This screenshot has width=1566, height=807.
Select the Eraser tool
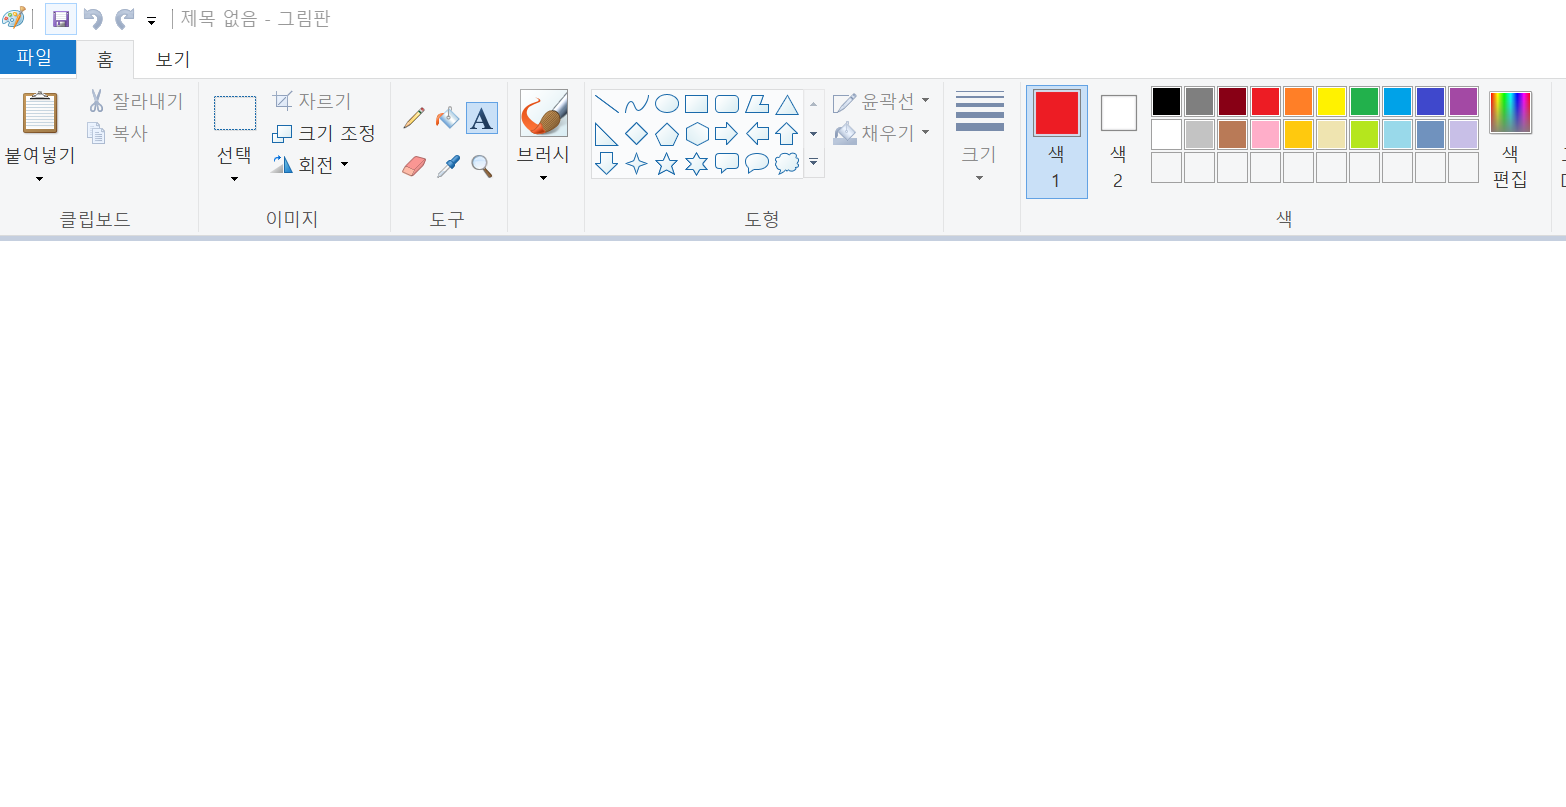tap(414, 166)
